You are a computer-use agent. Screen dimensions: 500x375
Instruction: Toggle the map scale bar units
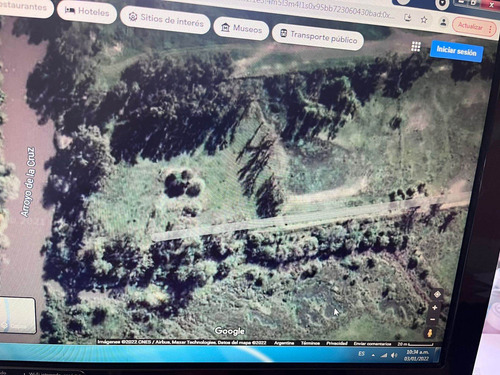(x=415, y=344)
